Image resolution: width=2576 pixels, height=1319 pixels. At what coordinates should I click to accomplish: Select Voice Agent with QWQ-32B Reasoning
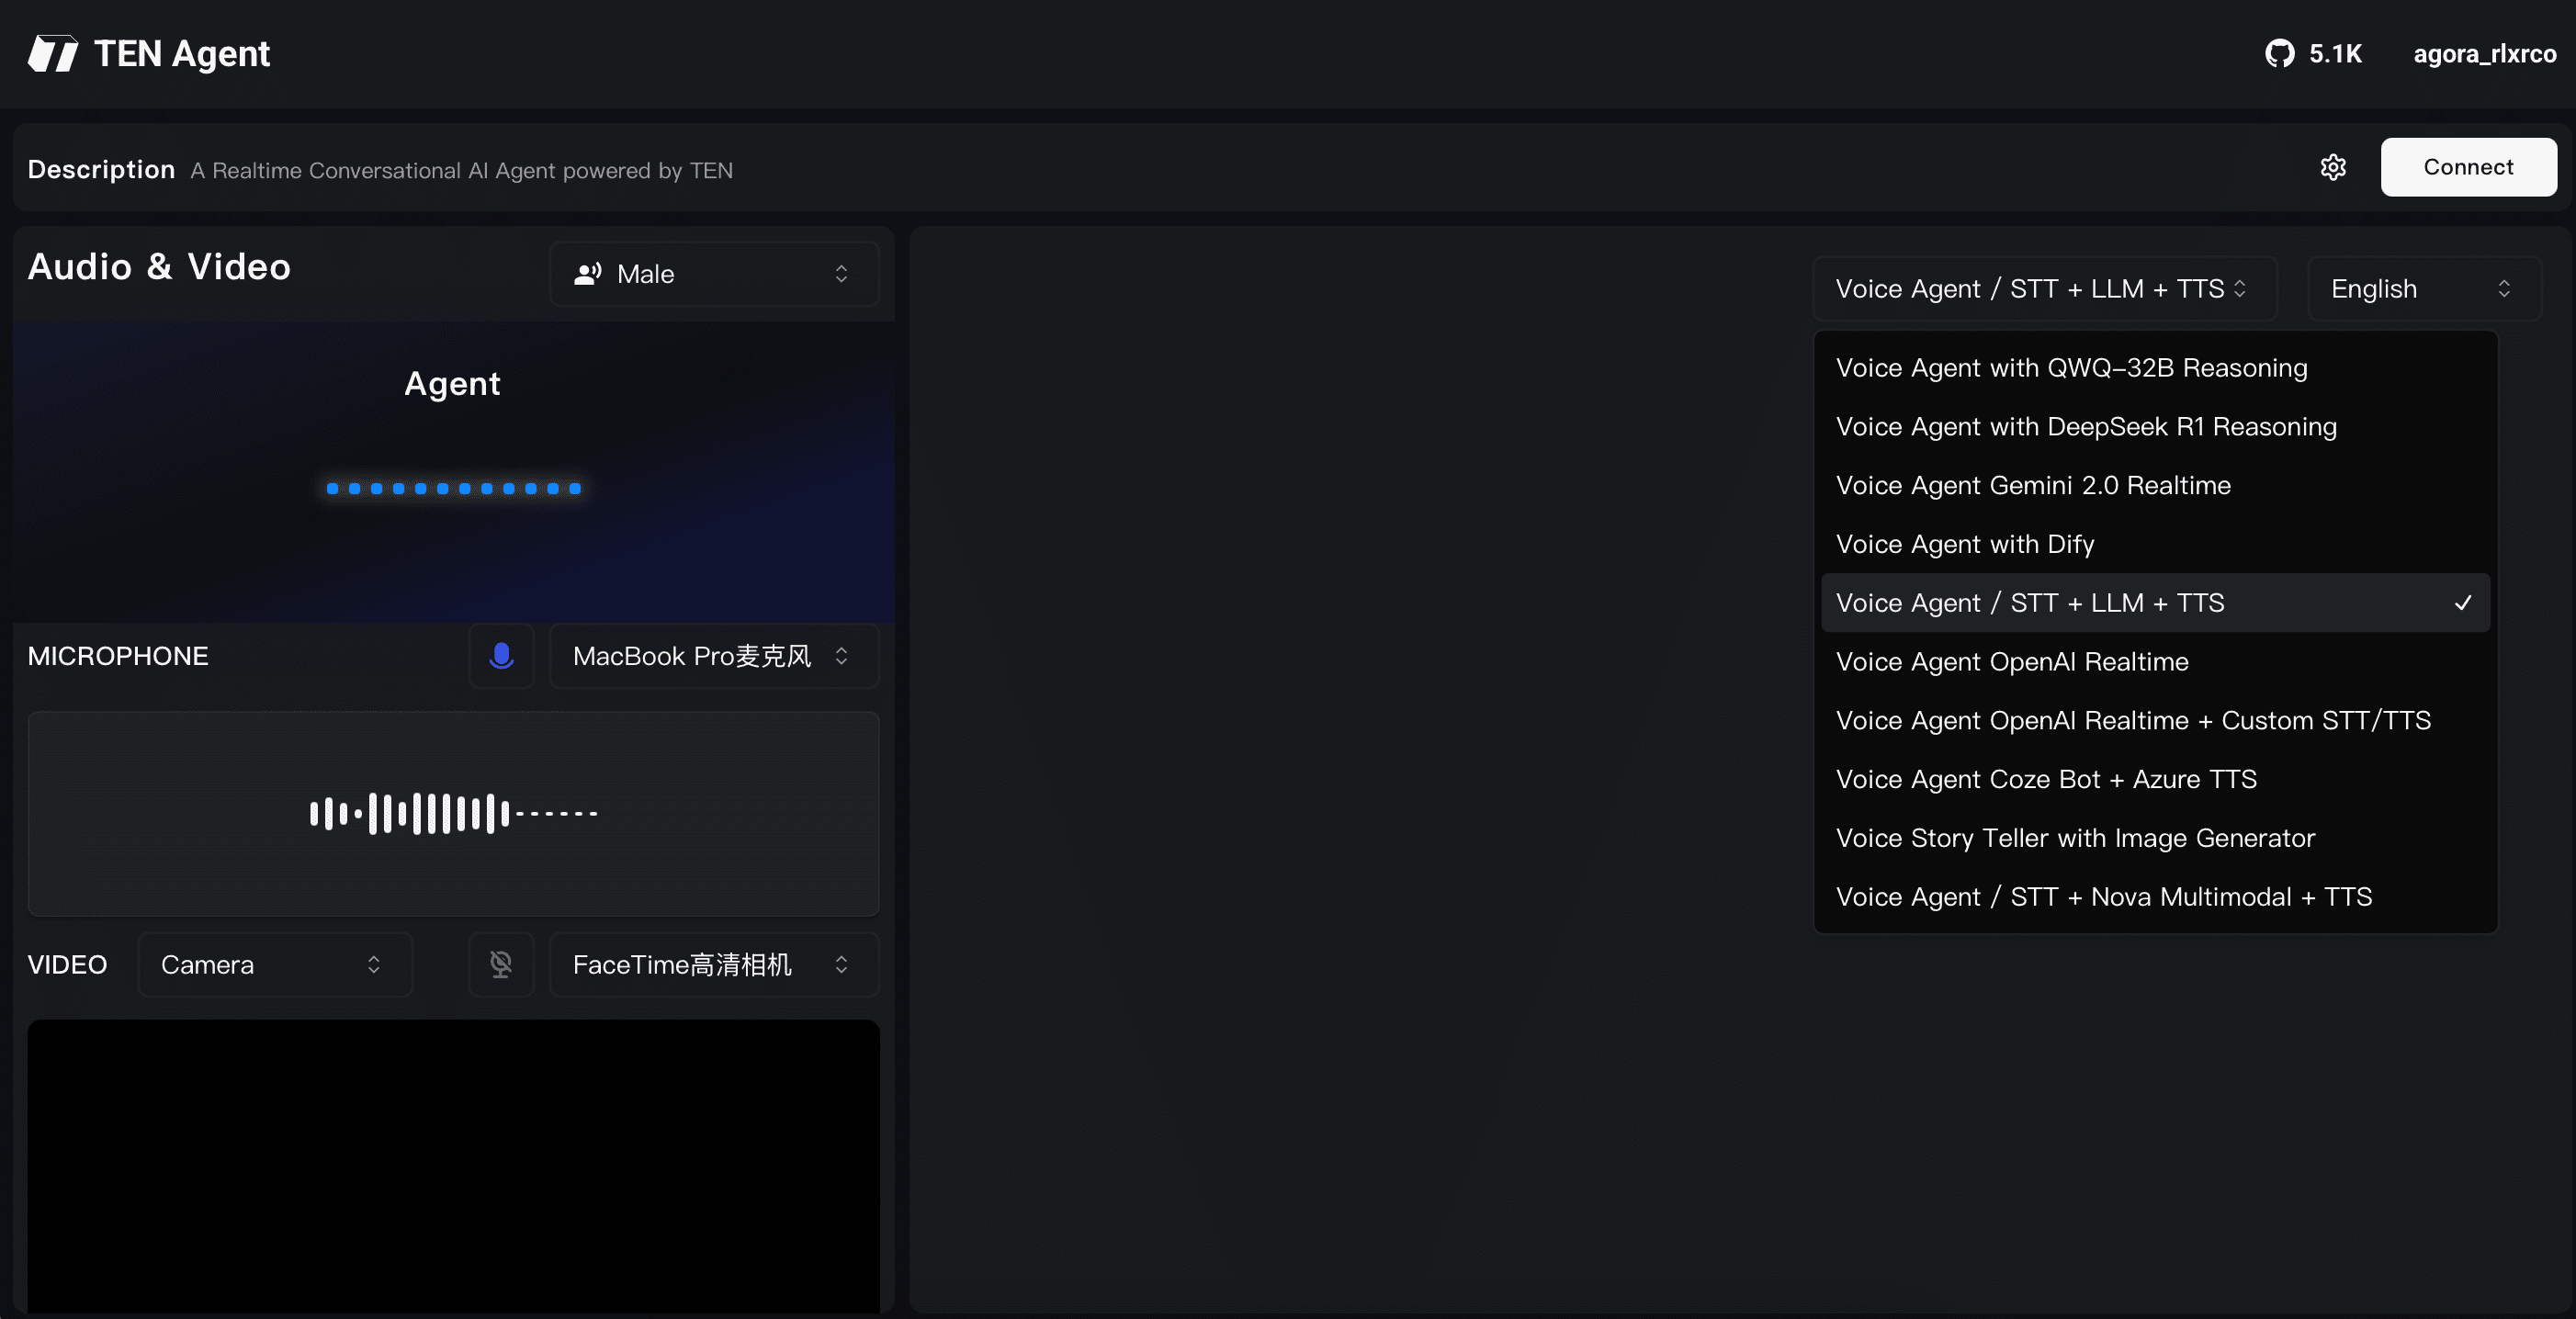click(x=2155, y=368)
